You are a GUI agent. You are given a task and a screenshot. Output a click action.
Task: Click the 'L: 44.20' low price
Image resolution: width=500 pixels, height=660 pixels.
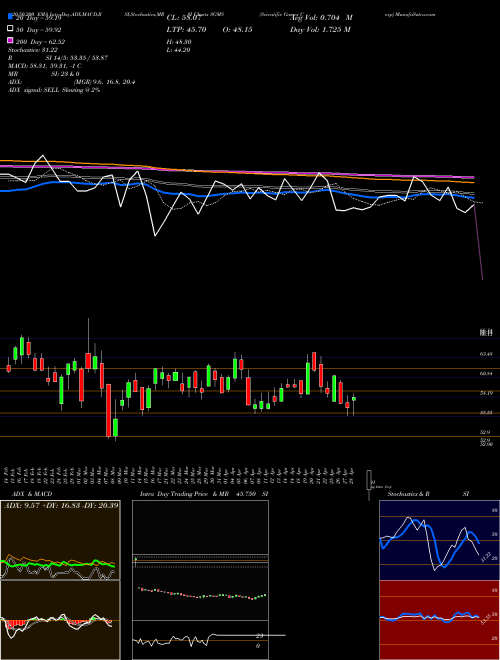pos(178,50)
